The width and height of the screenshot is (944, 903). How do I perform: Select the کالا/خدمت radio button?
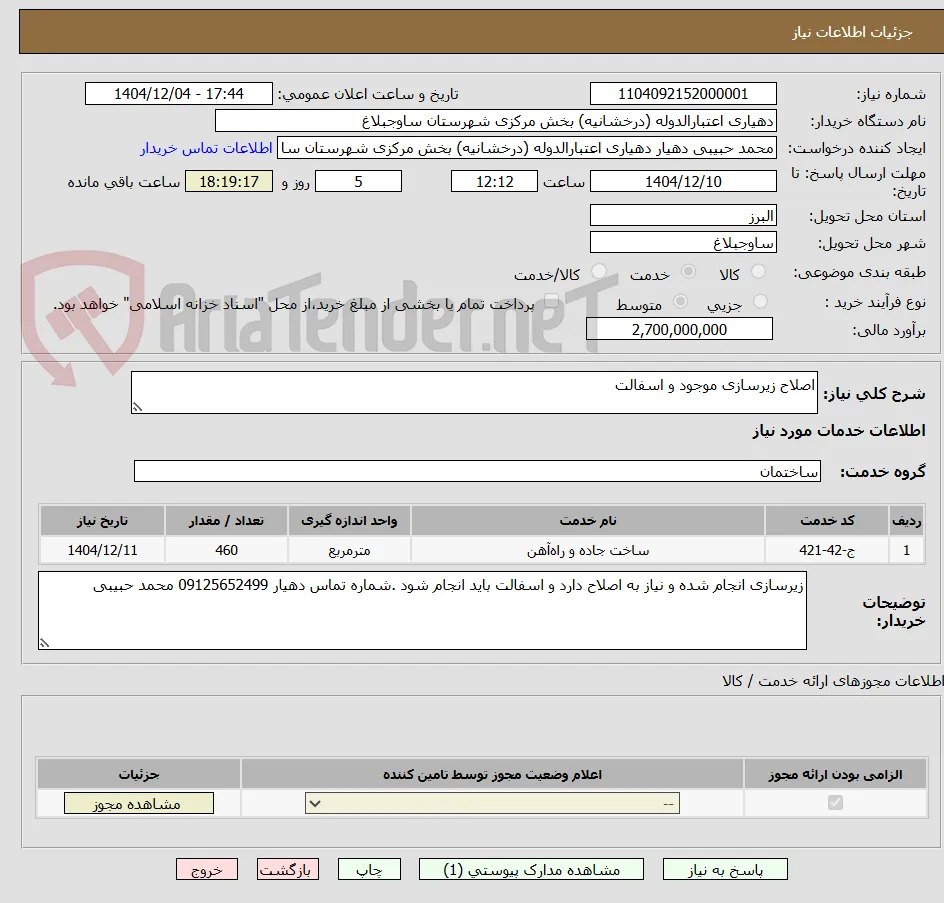(599, 272)
